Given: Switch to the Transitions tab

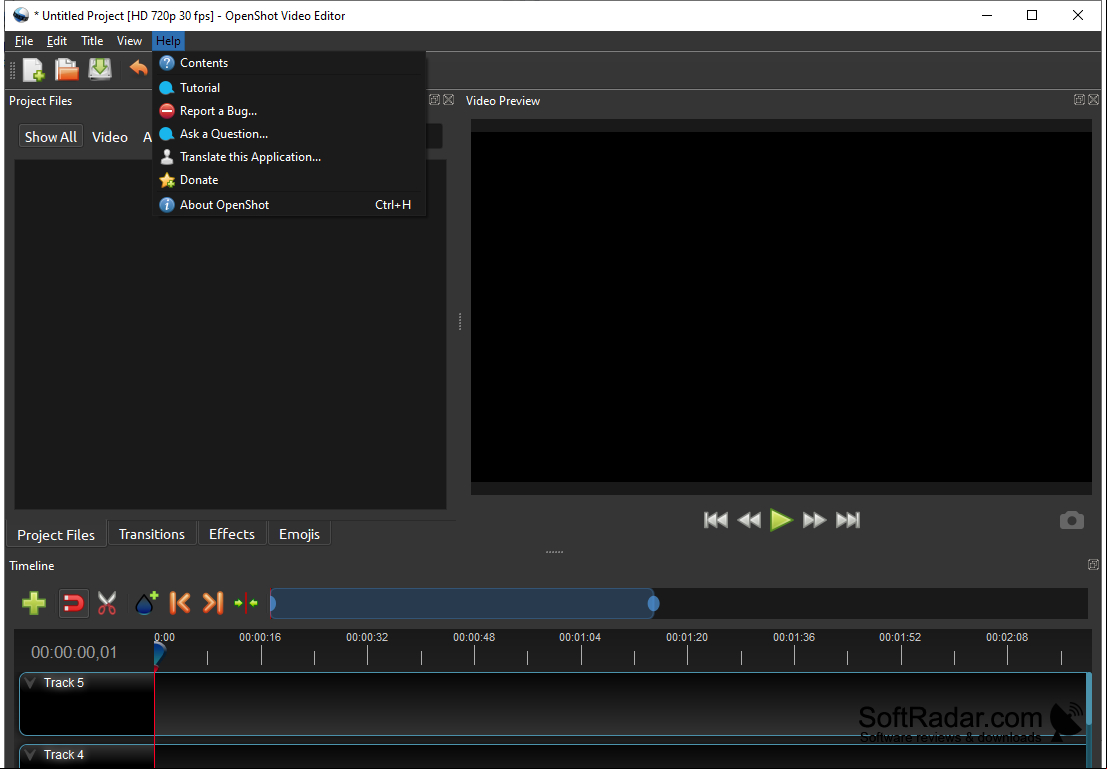Looking at the screenshot, I should tap(152, 534).
